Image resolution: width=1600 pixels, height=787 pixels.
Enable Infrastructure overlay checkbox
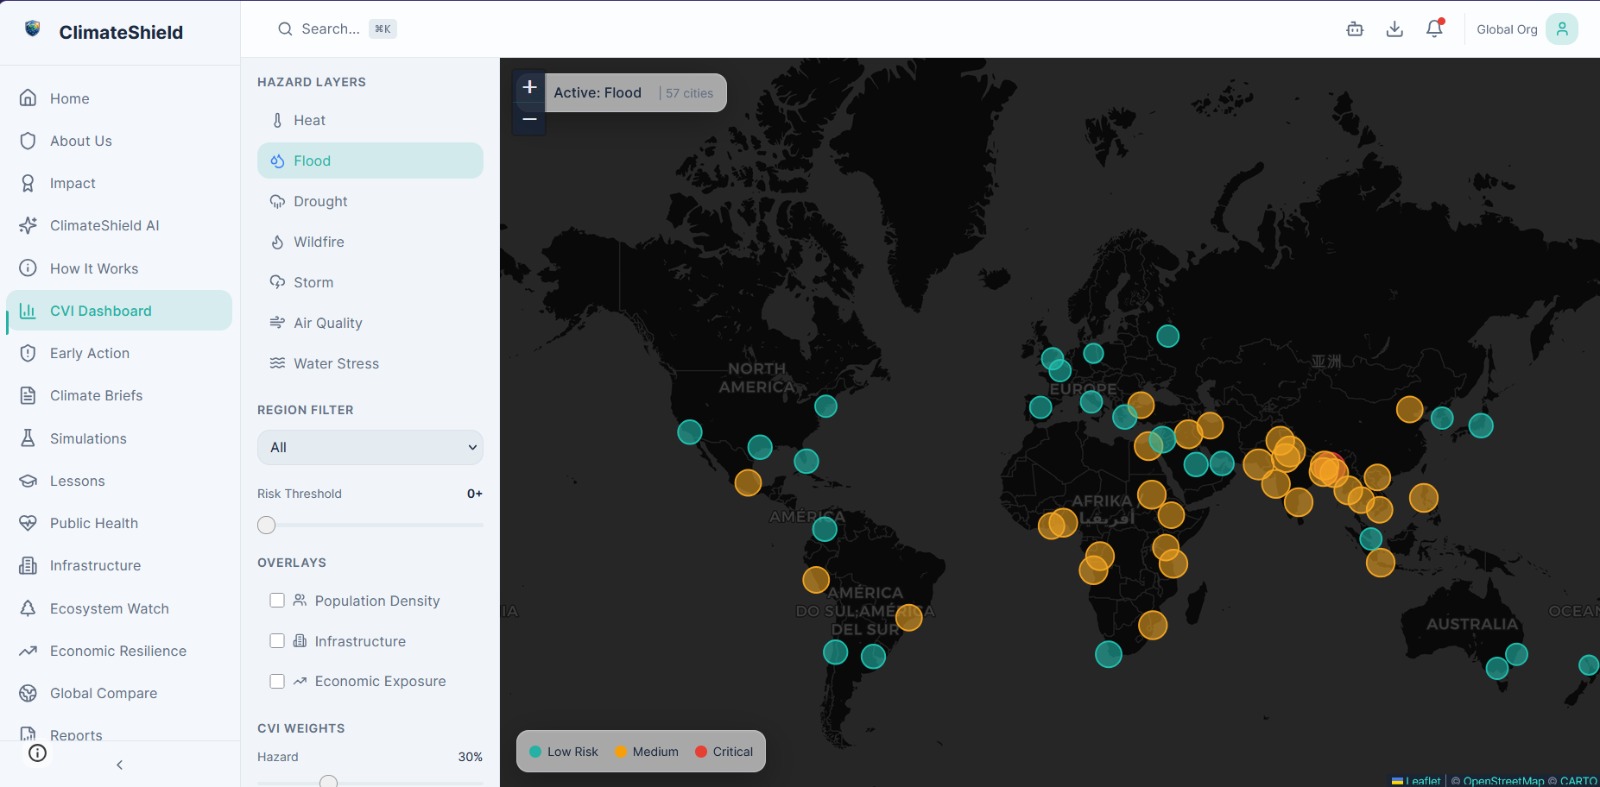point(277,641)
